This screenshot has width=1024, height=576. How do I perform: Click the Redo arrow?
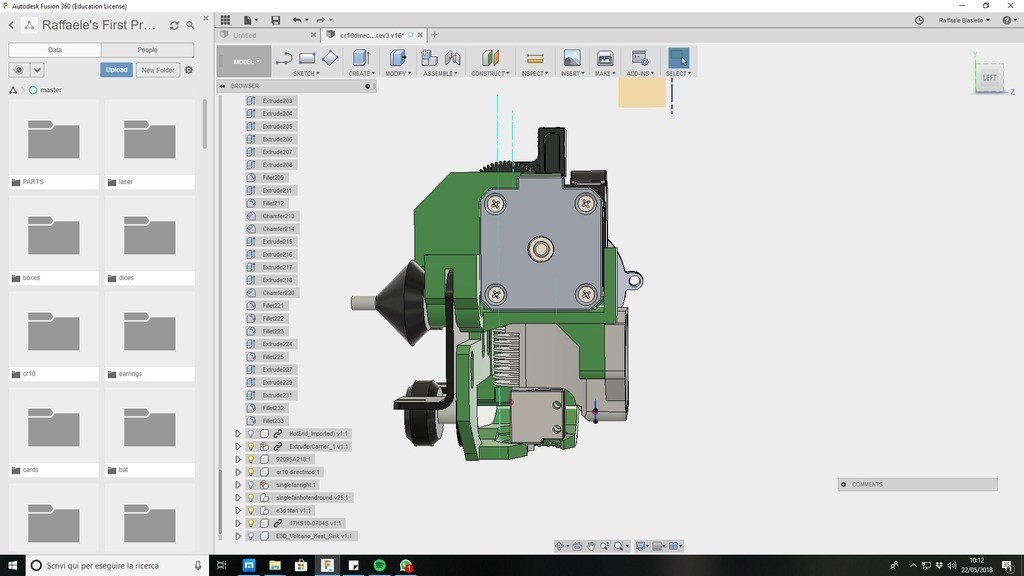[321, 20]
